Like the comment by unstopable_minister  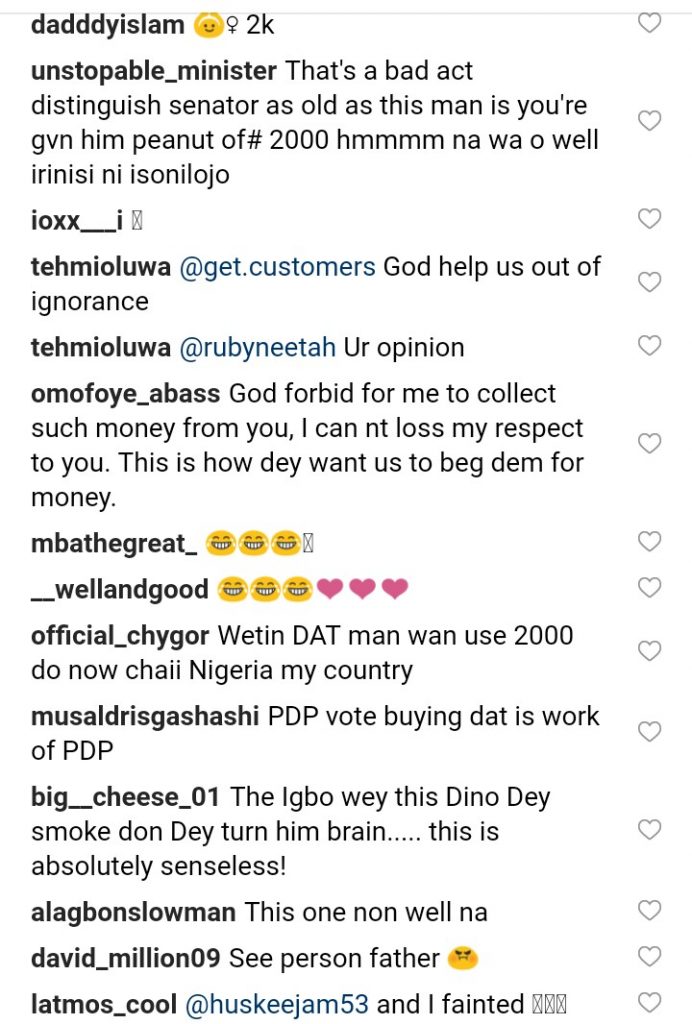click(650, 122)
